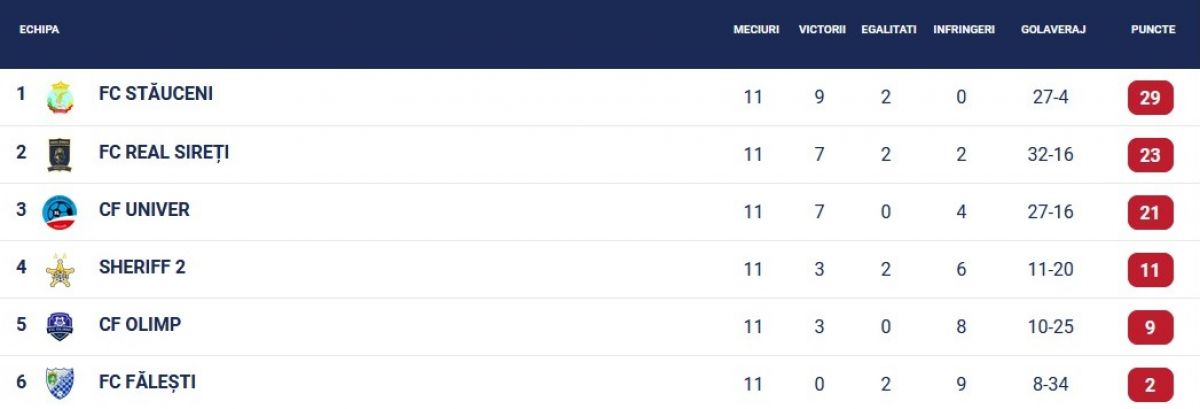Click the Puncte column header
Image resolution: width=1200 pixels, height=409 pixels.
click(x=1153, y=30)
